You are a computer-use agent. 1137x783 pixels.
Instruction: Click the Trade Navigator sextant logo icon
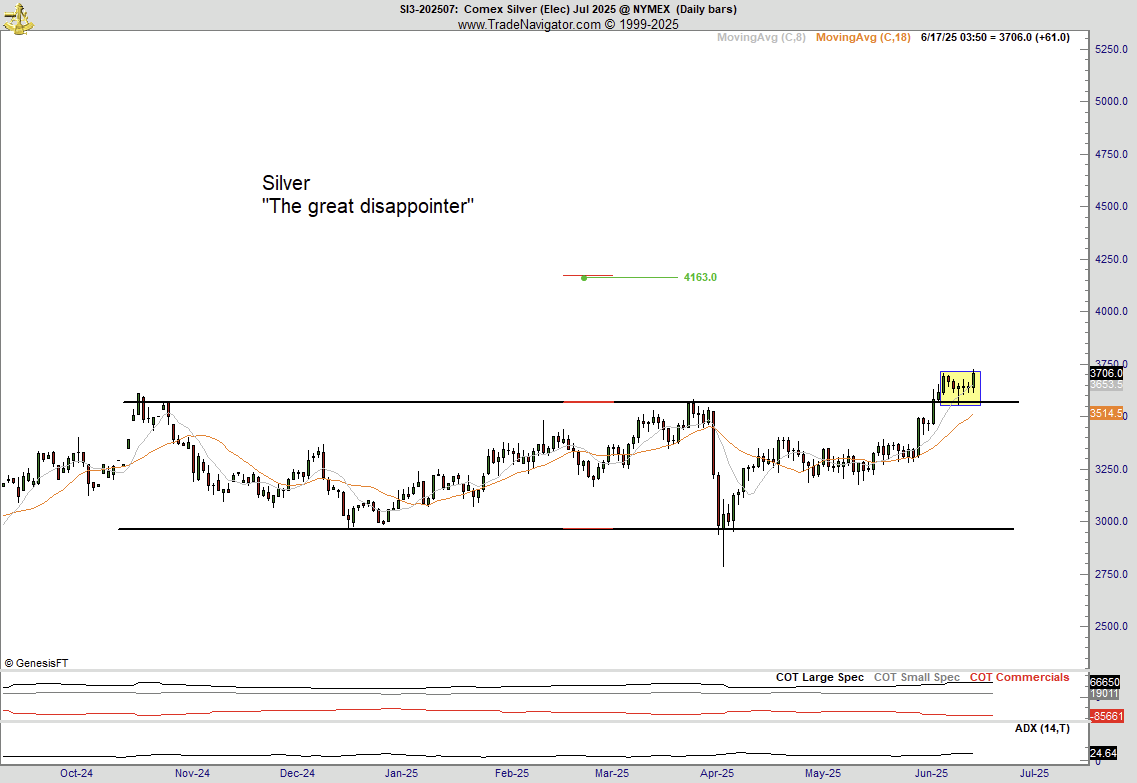[x=18, y=18]
